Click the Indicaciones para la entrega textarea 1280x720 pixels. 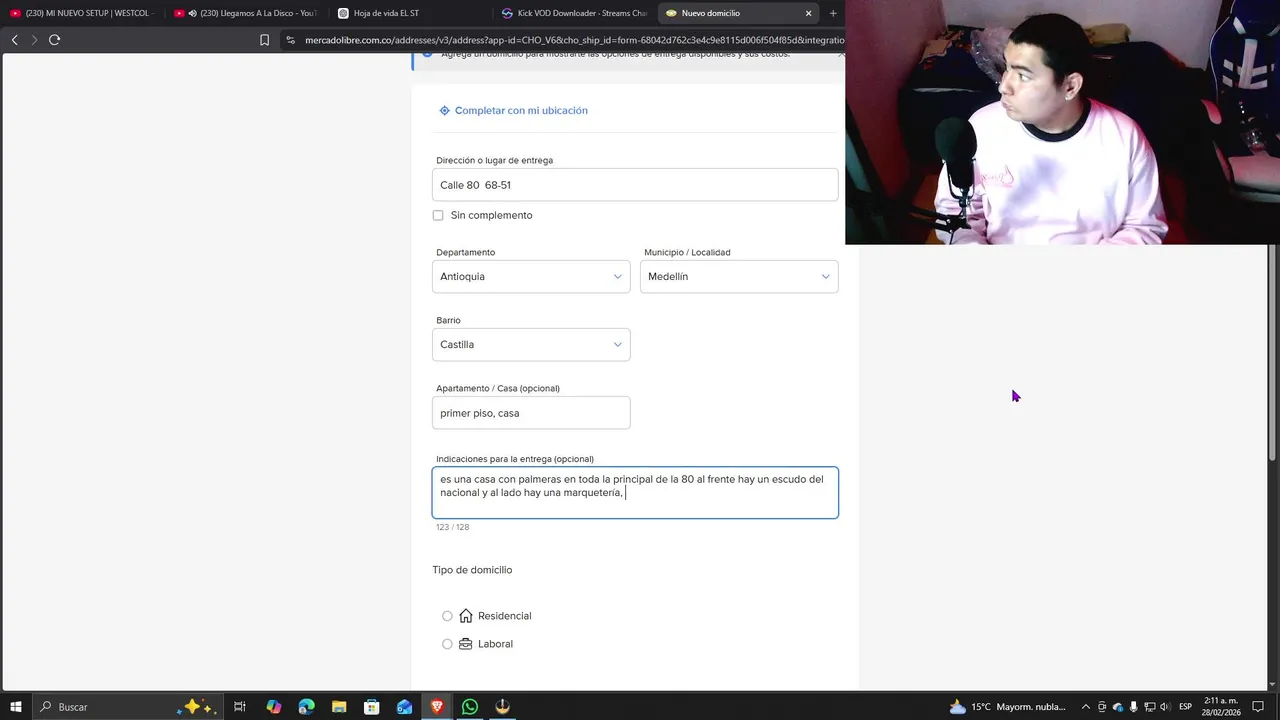(x=635, y=493)
